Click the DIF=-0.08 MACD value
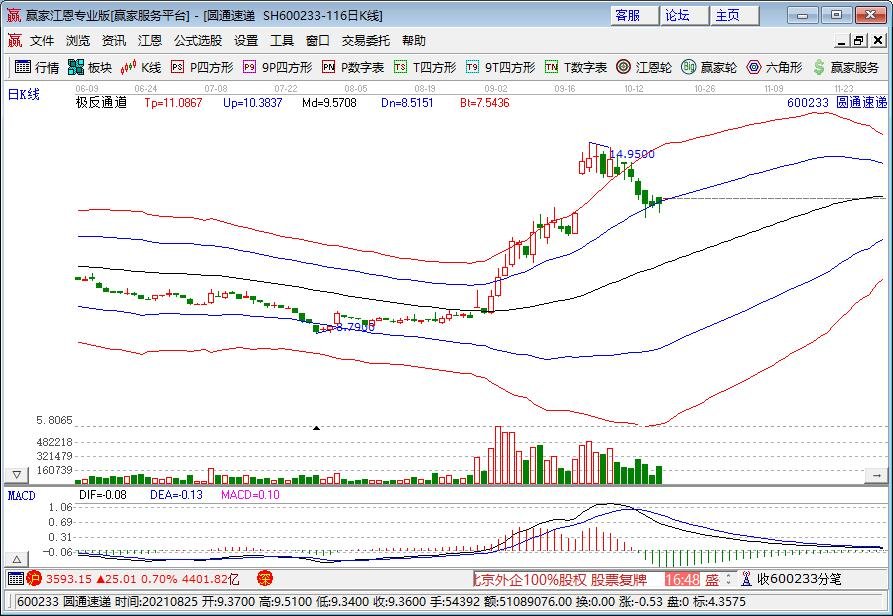893x616 pixels. pyautogui.click(x=103, y=495)
